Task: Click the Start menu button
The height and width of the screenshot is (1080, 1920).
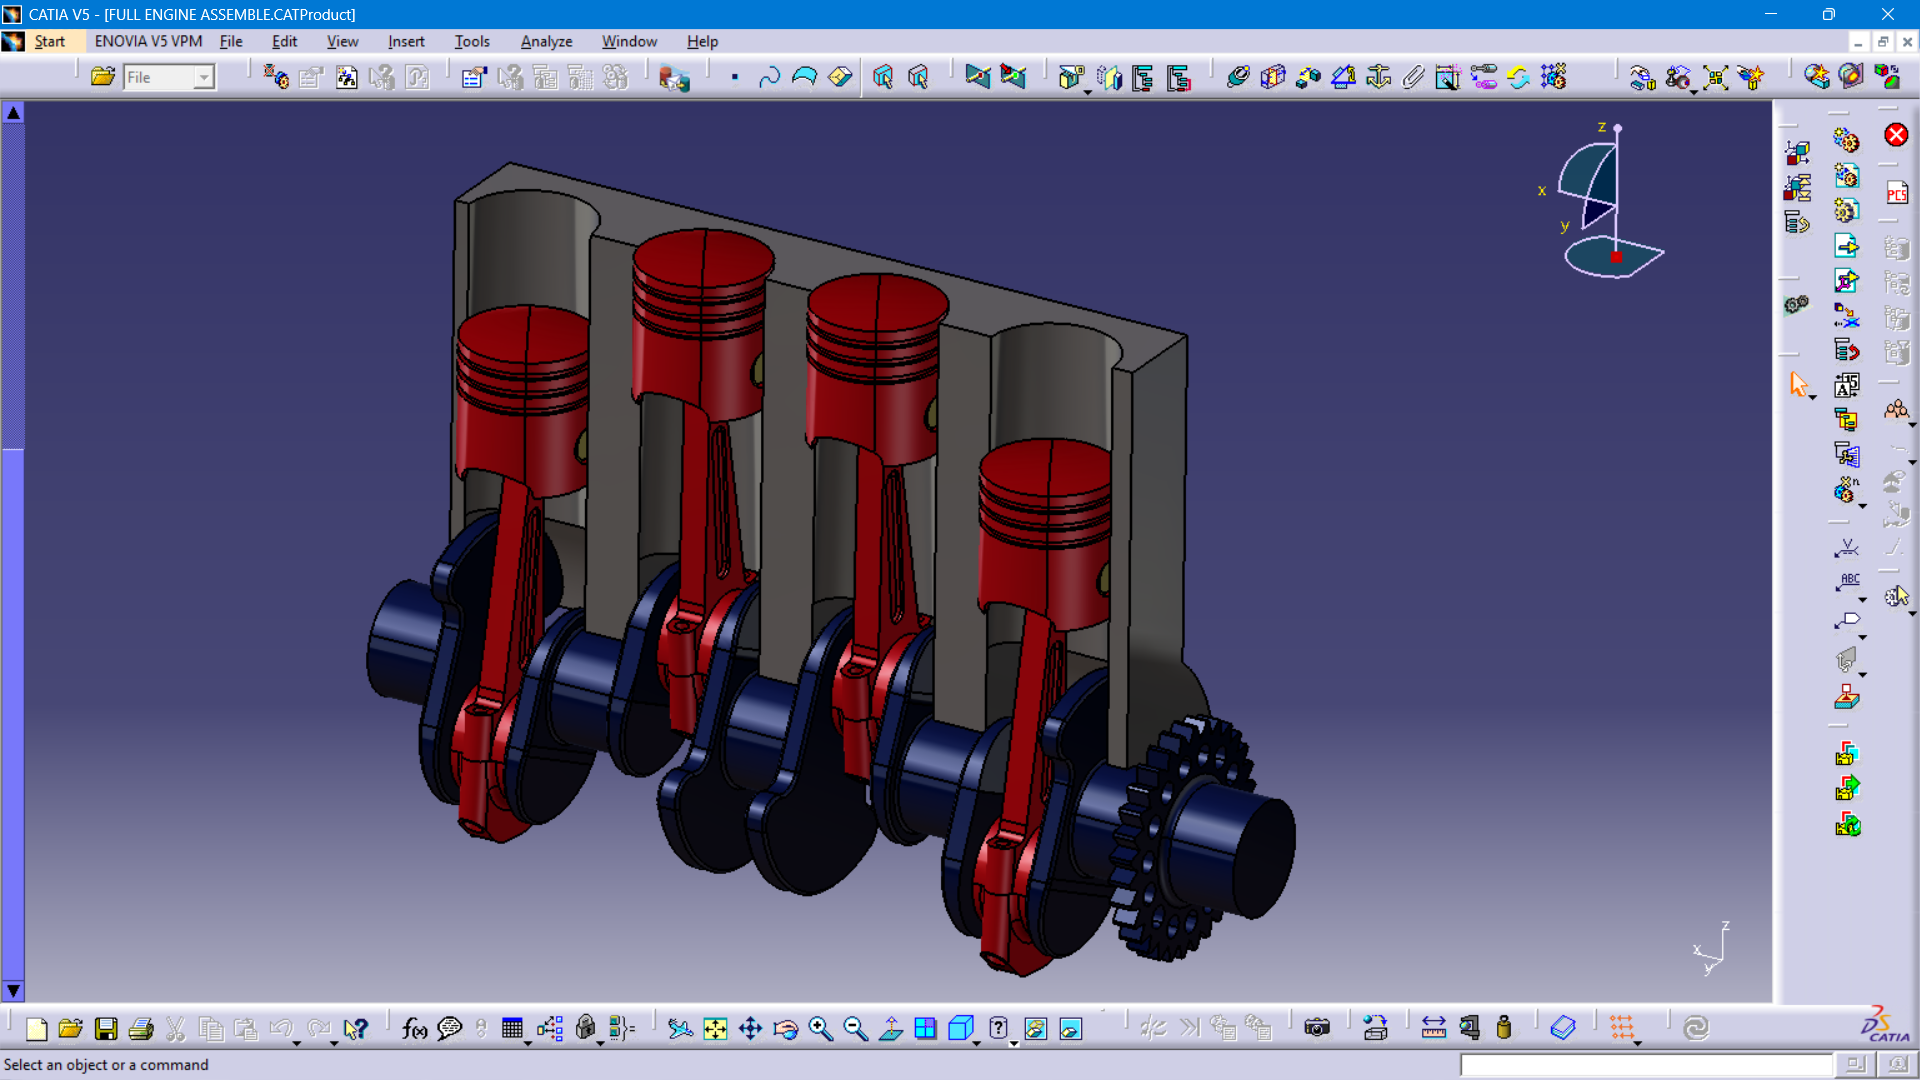Action: pyautogui.click(x=49, y=41)
